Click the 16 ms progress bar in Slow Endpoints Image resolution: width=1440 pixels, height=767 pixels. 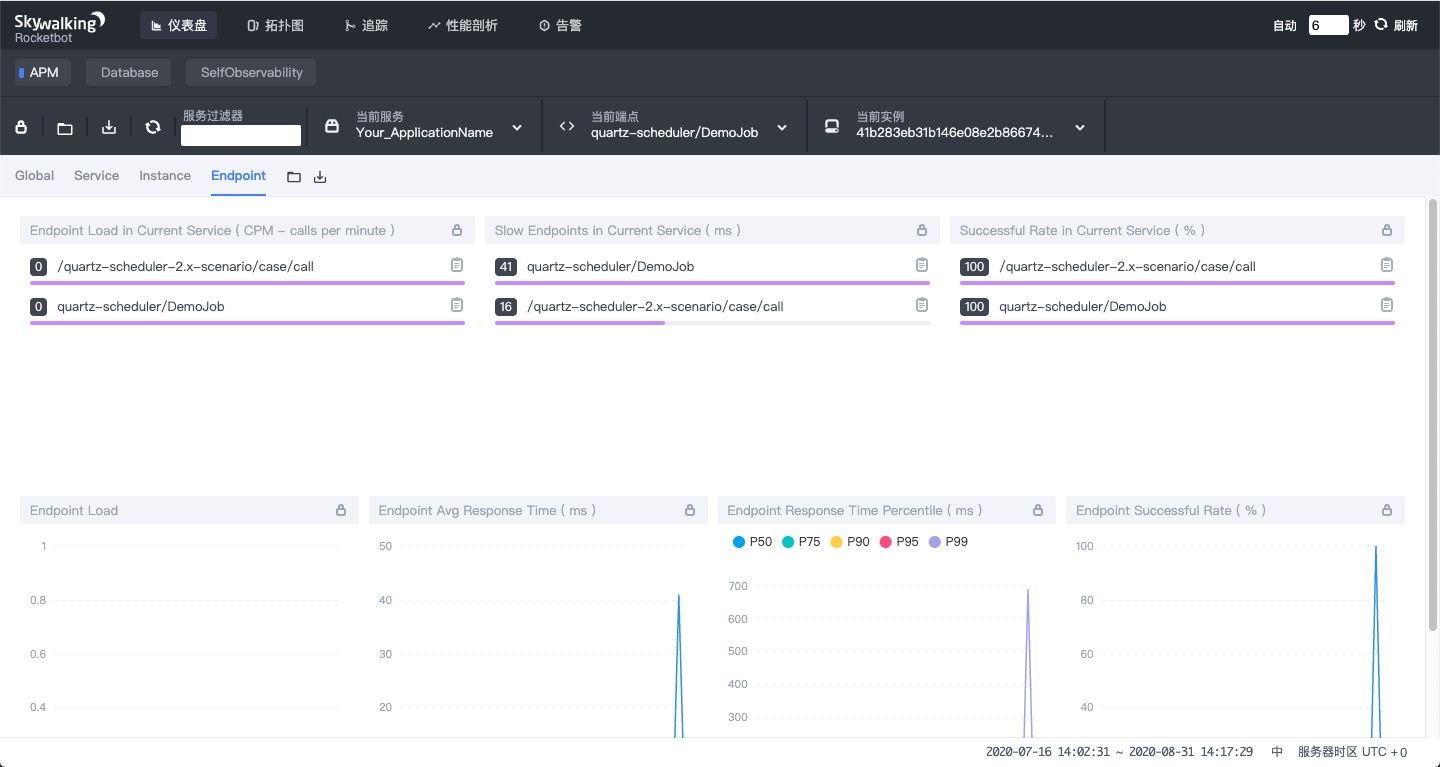click(712, 323)
